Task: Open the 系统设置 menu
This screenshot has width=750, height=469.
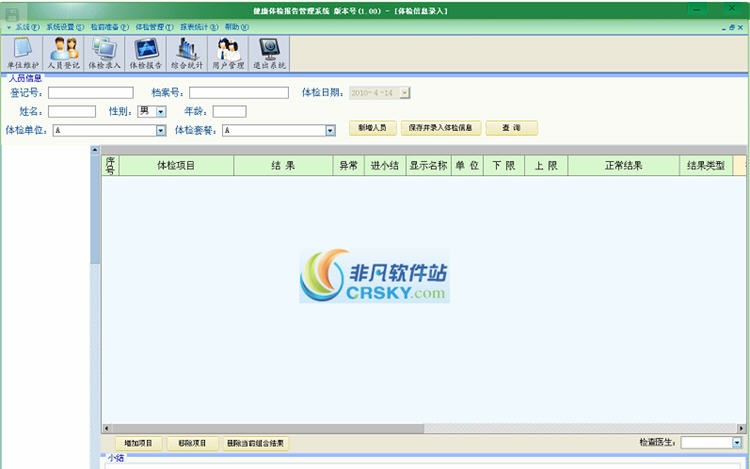Action: coord(65,27)
